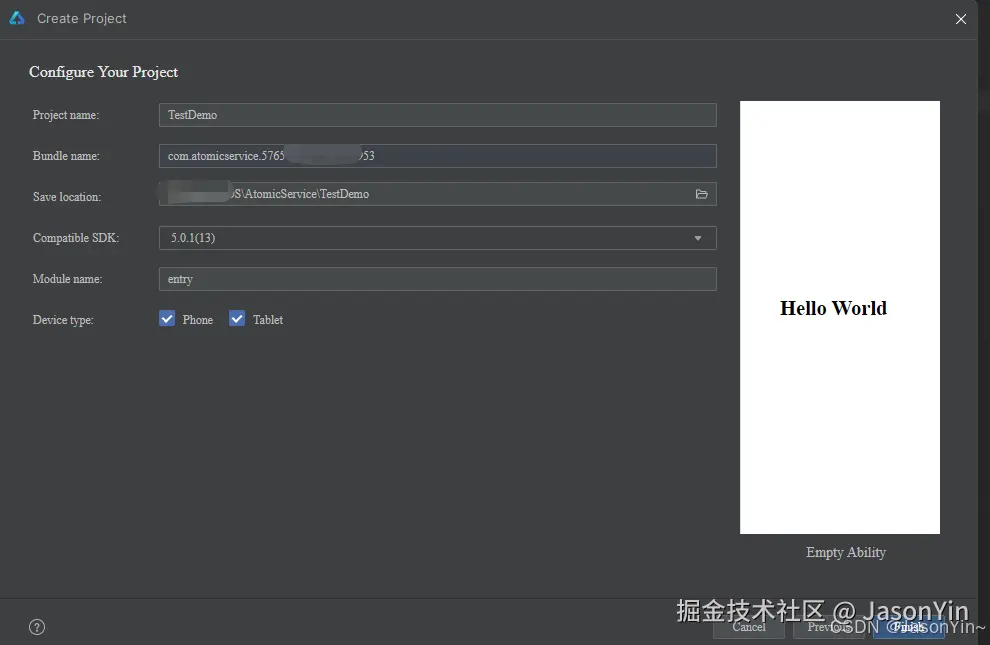This screenshot has width=990, height=645.
Task: Open the Compatible SDK dropdown arrow
Action: tap(700, 238)
